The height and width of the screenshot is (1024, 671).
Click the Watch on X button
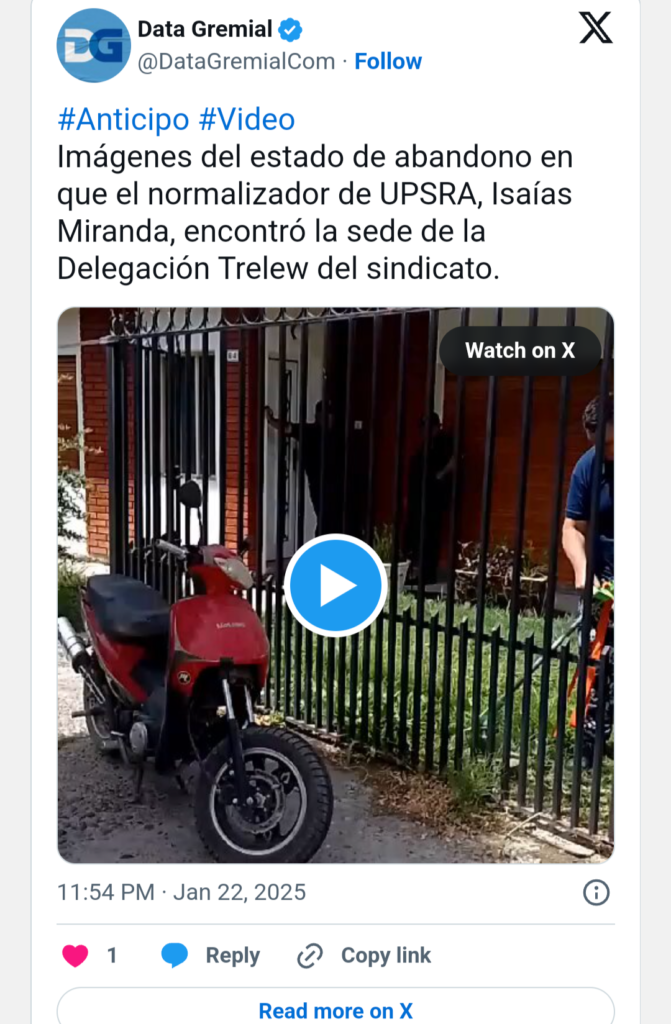click(x=520, y=351)
